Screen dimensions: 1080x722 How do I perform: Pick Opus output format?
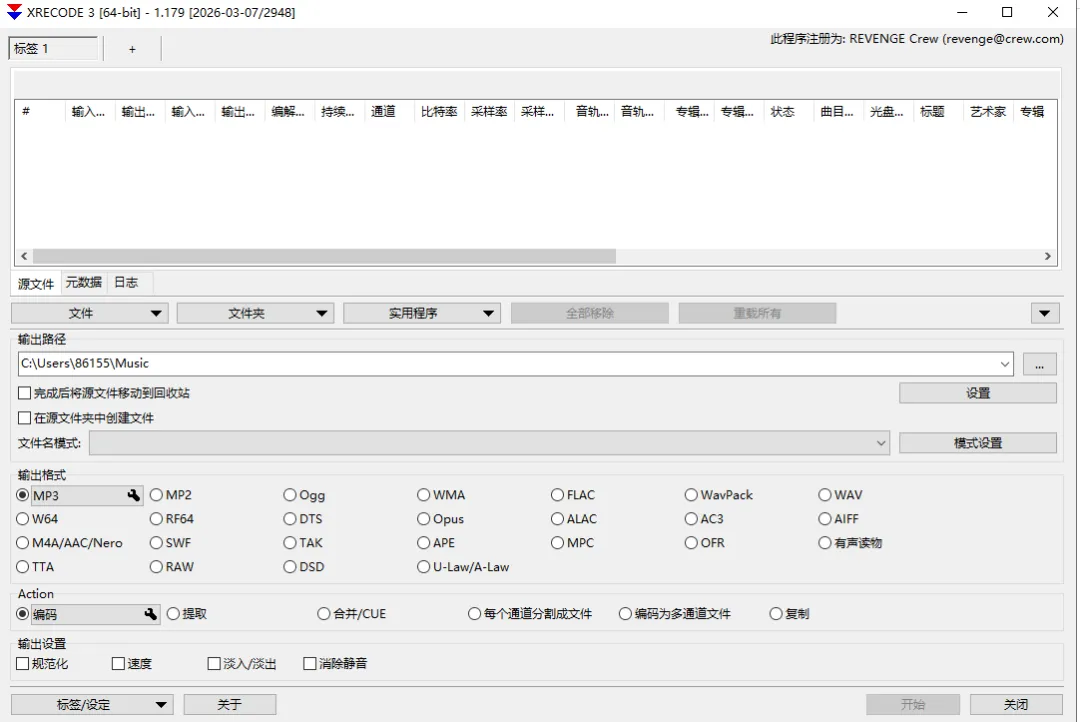[x=441, y=519]
